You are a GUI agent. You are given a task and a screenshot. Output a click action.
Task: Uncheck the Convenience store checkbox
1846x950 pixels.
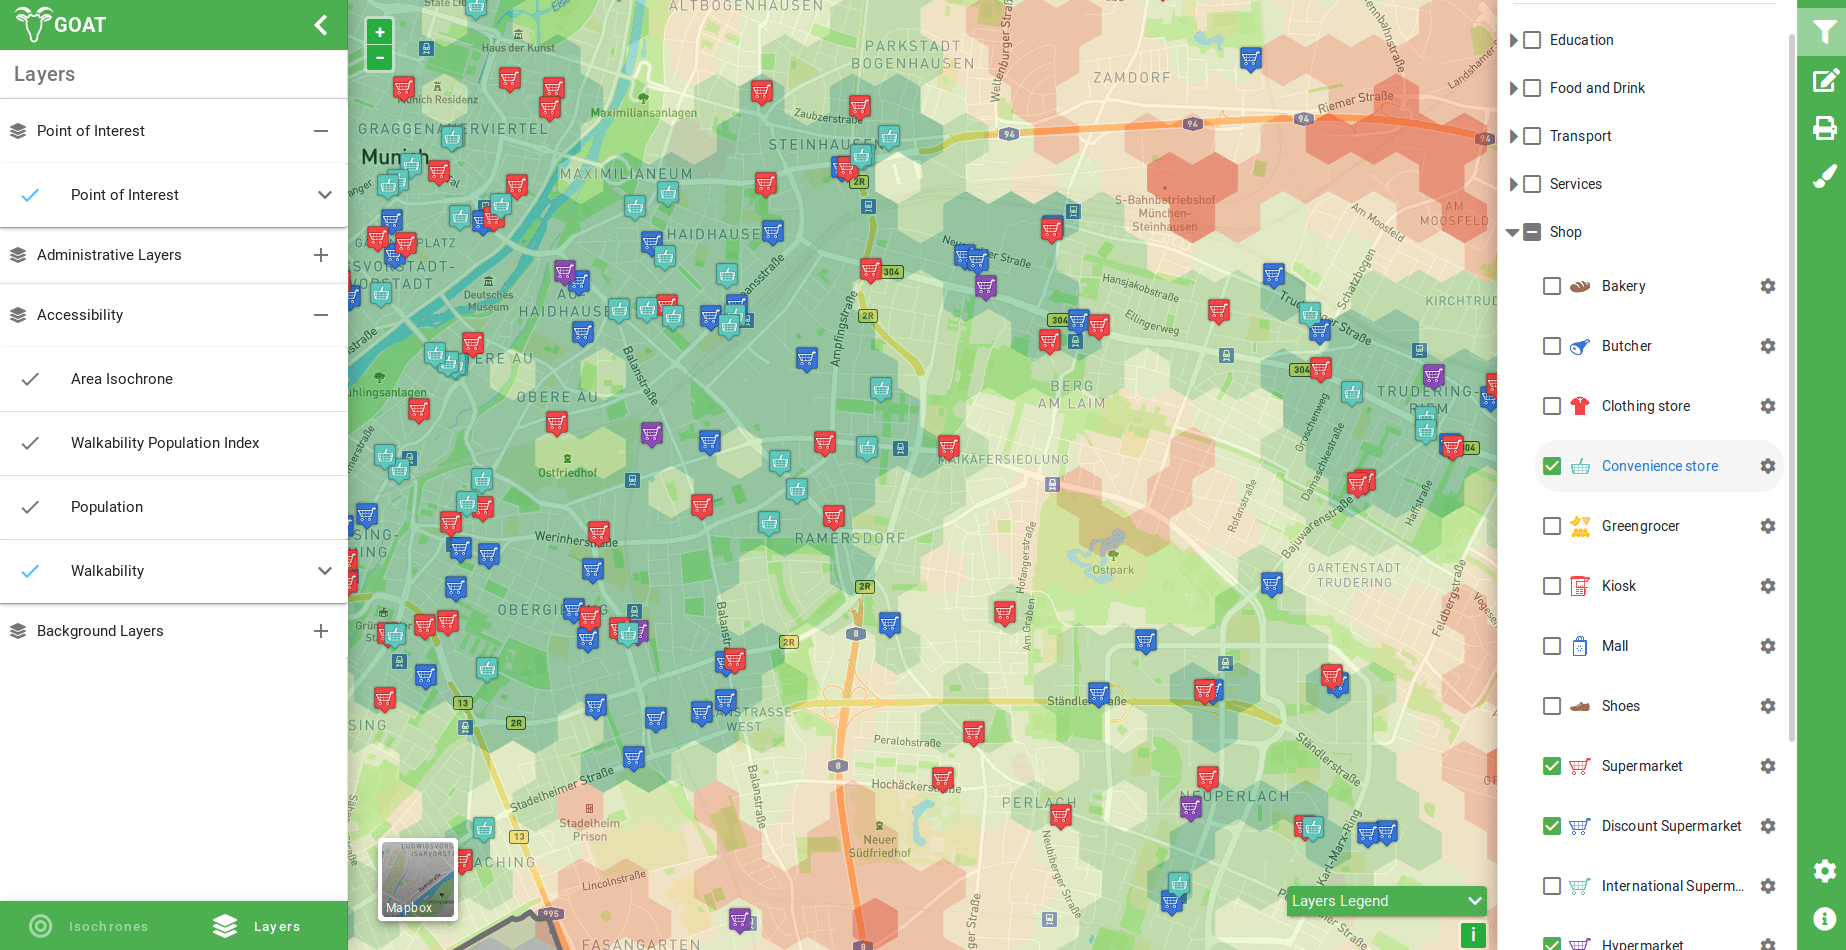point(1552,466)
